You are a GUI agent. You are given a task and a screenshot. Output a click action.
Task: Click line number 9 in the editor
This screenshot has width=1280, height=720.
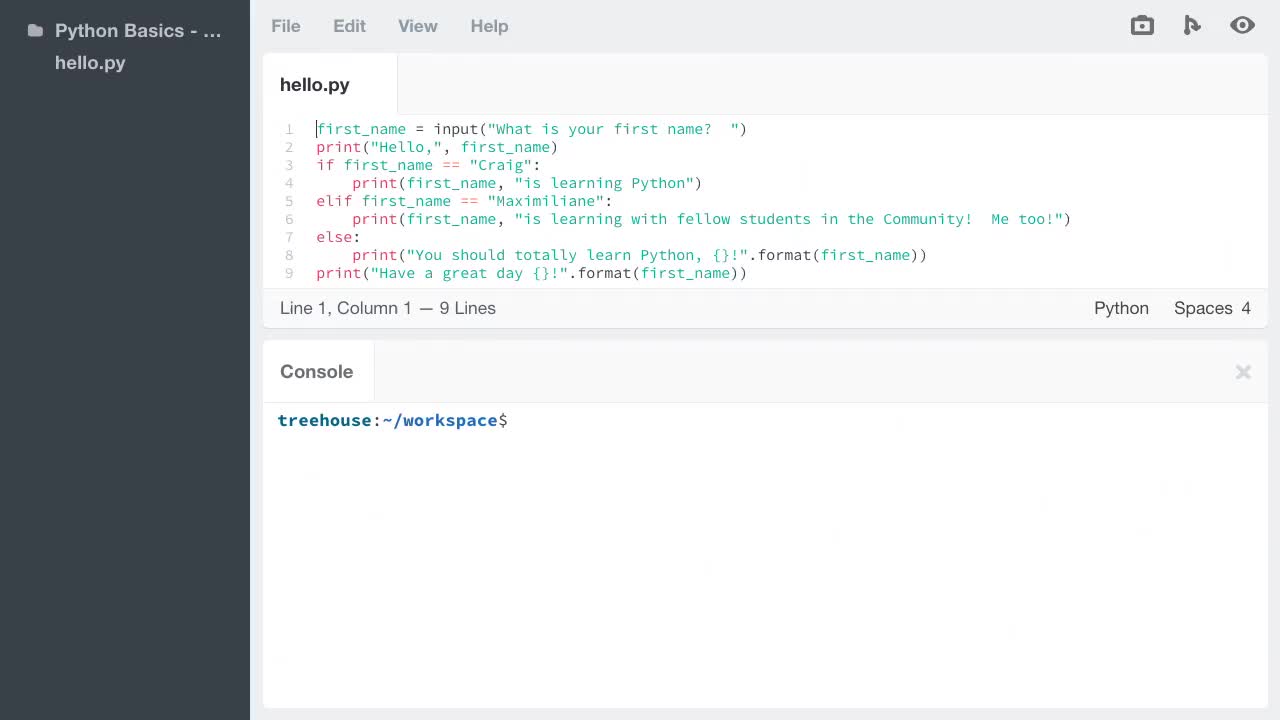click(x=289, y=273)
